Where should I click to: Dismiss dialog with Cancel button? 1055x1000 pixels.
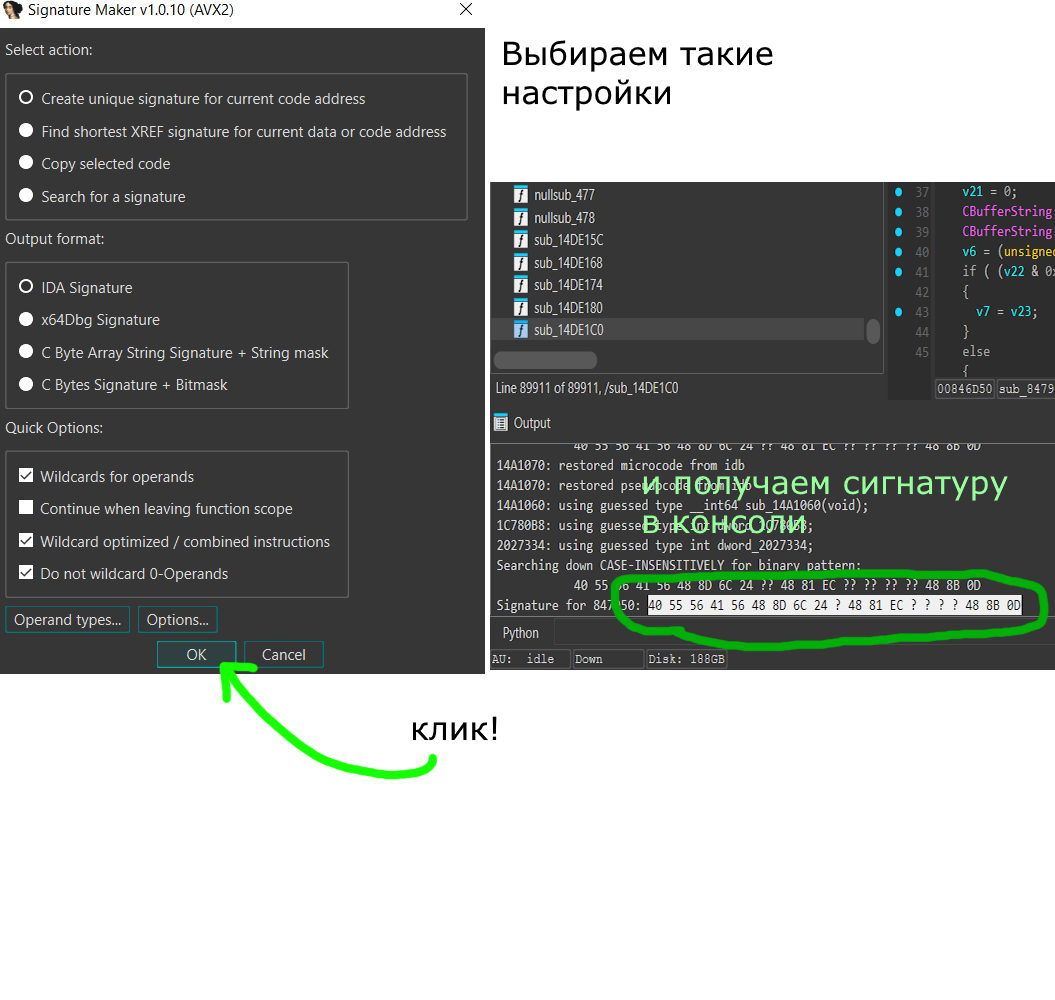click(x=283, y=655)
